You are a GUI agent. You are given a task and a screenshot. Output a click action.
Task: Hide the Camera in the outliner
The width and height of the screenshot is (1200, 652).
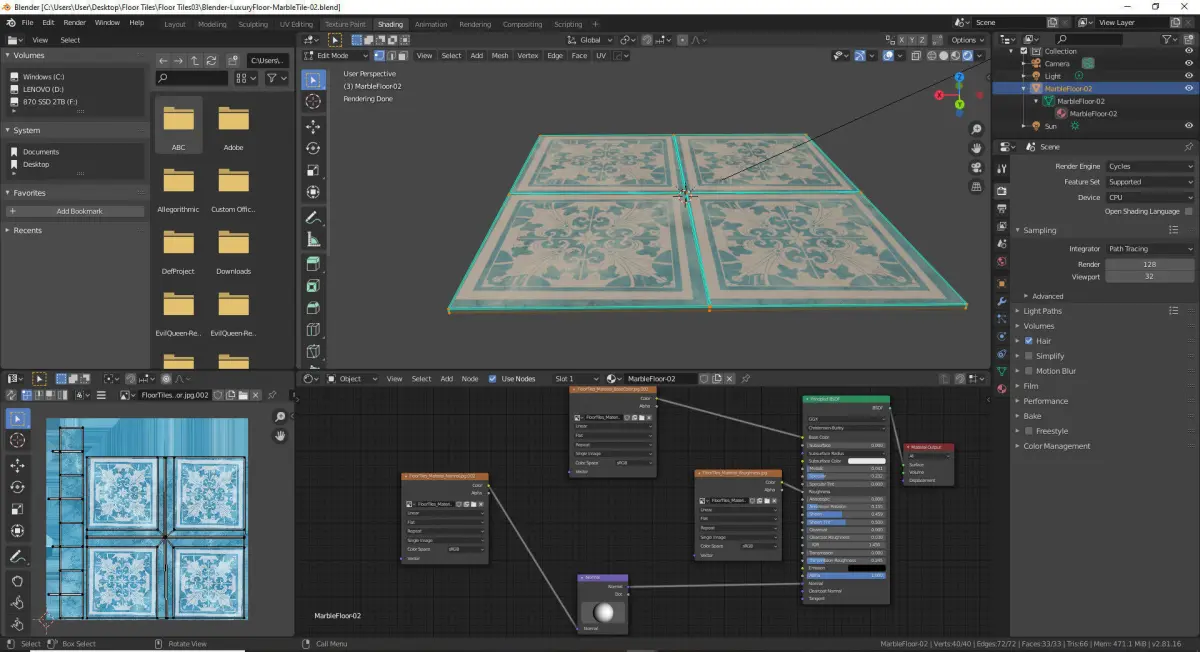[1188, 63]
